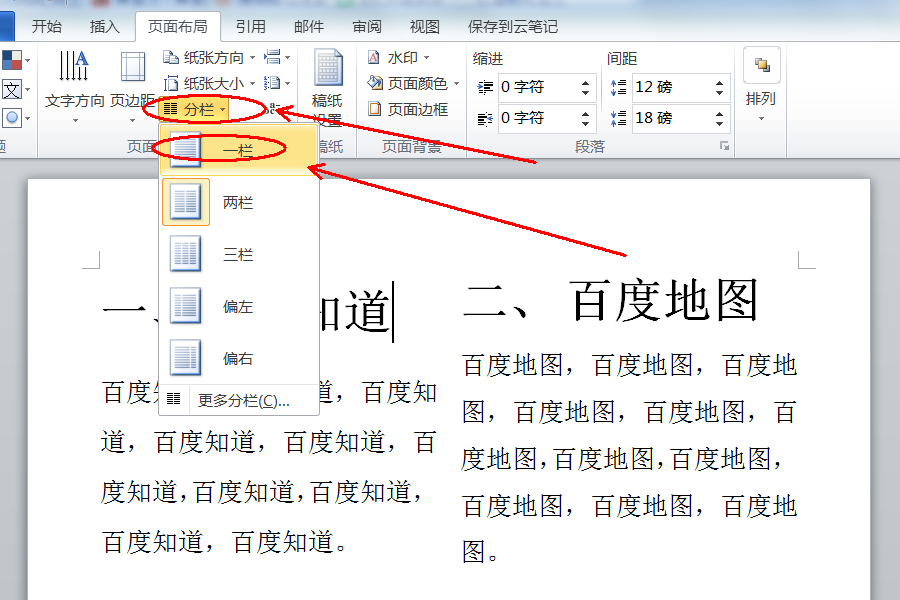Click the 页边距 margins icon
The height and width of the screenshot is (600, 900).
[133, 66]
